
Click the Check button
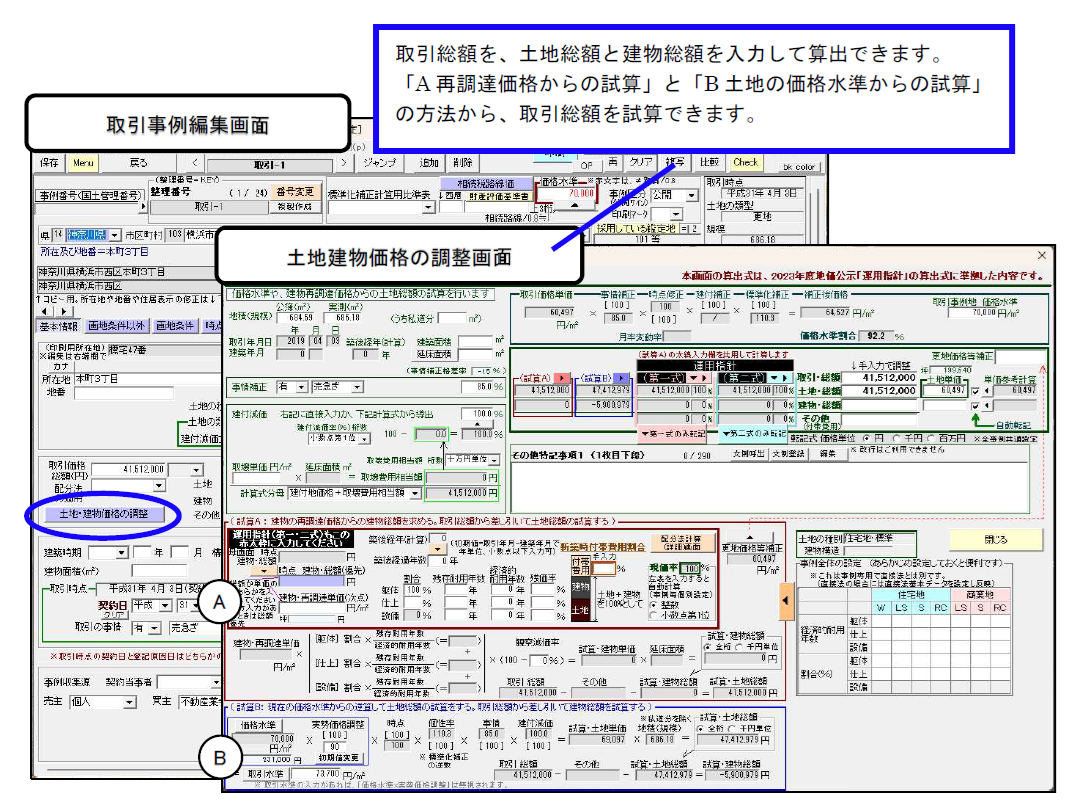(745, 162)
